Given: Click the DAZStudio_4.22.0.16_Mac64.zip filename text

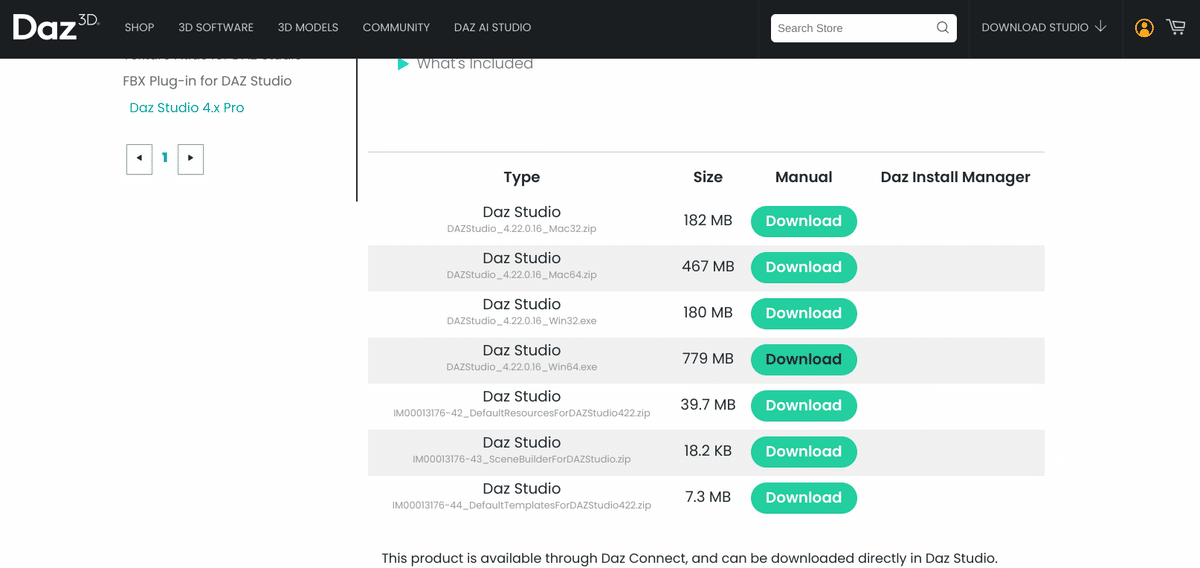Looking at the screenshot, I should point(522,275).
